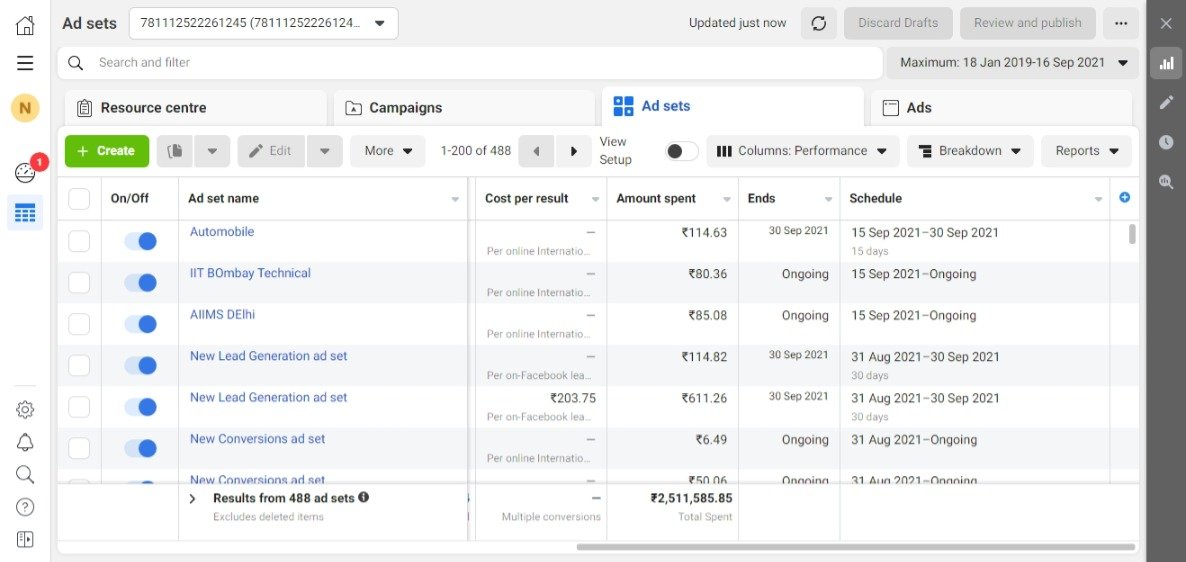Open the AIIMS DElhi ad set link
The image size is (1186, 562).
[222, 314]
